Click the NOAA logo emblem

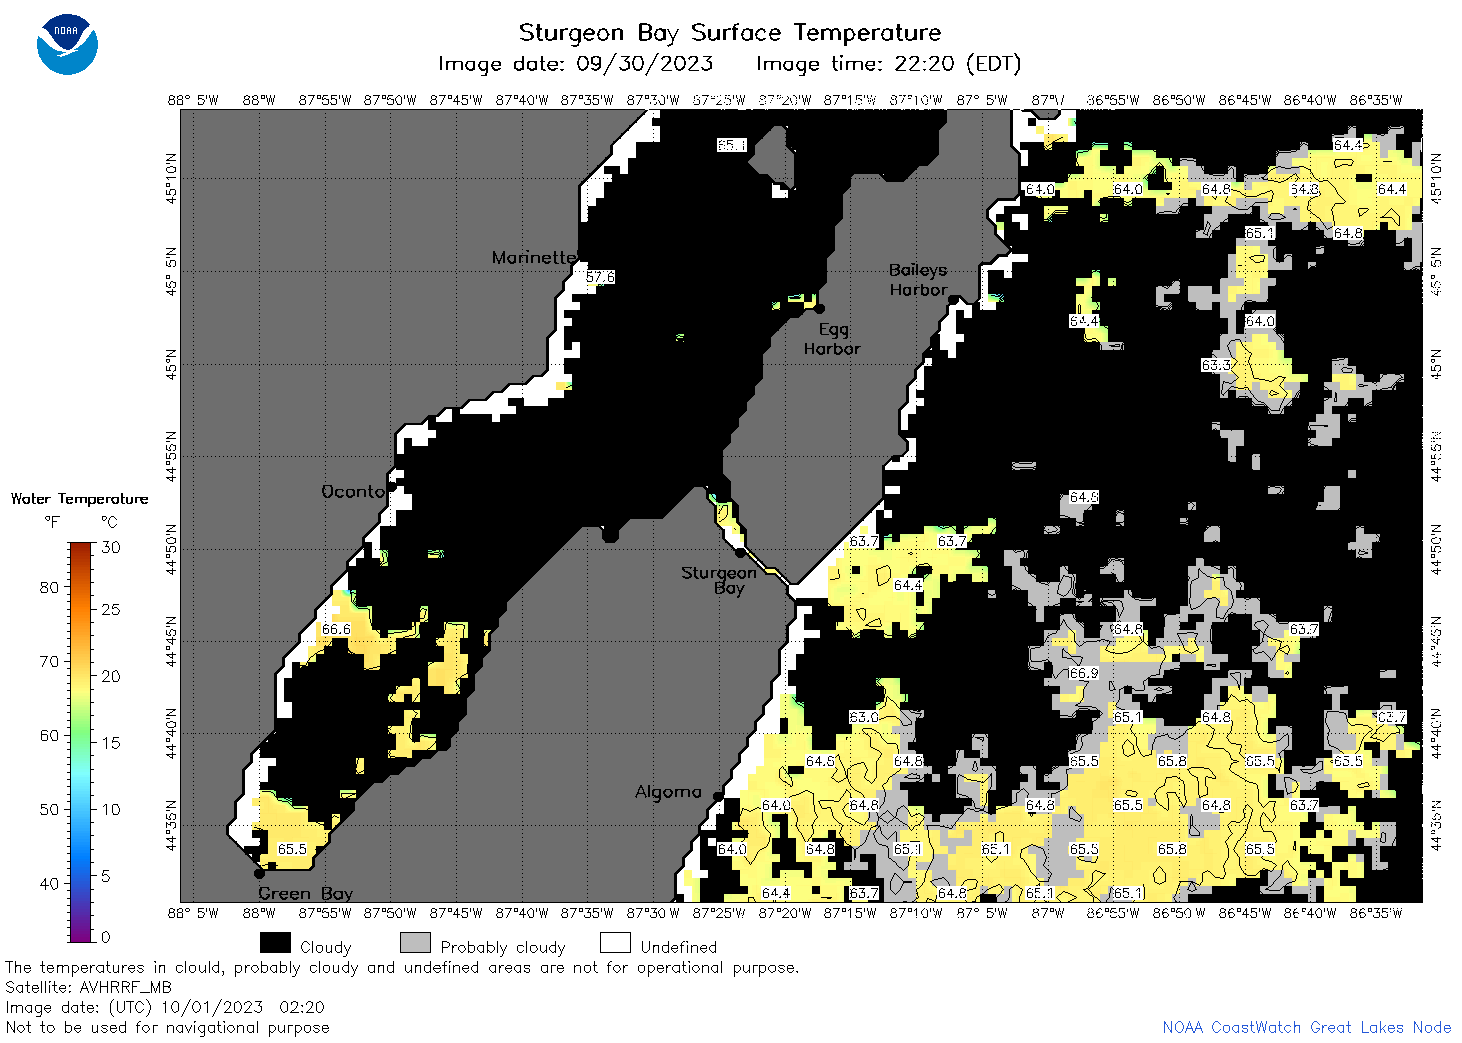pyautogui.click(x=67, y=44)
